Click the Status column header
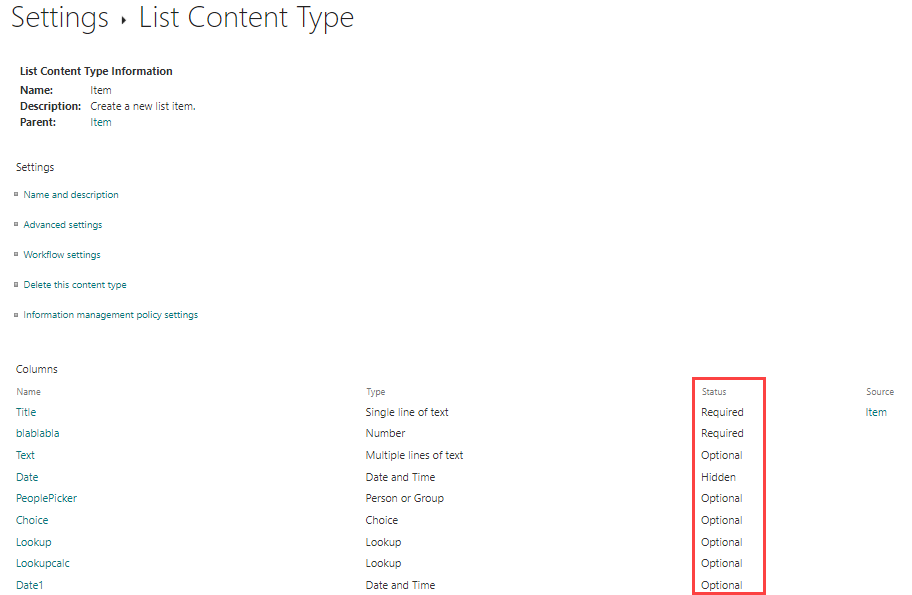 click(x=714, y=392)
